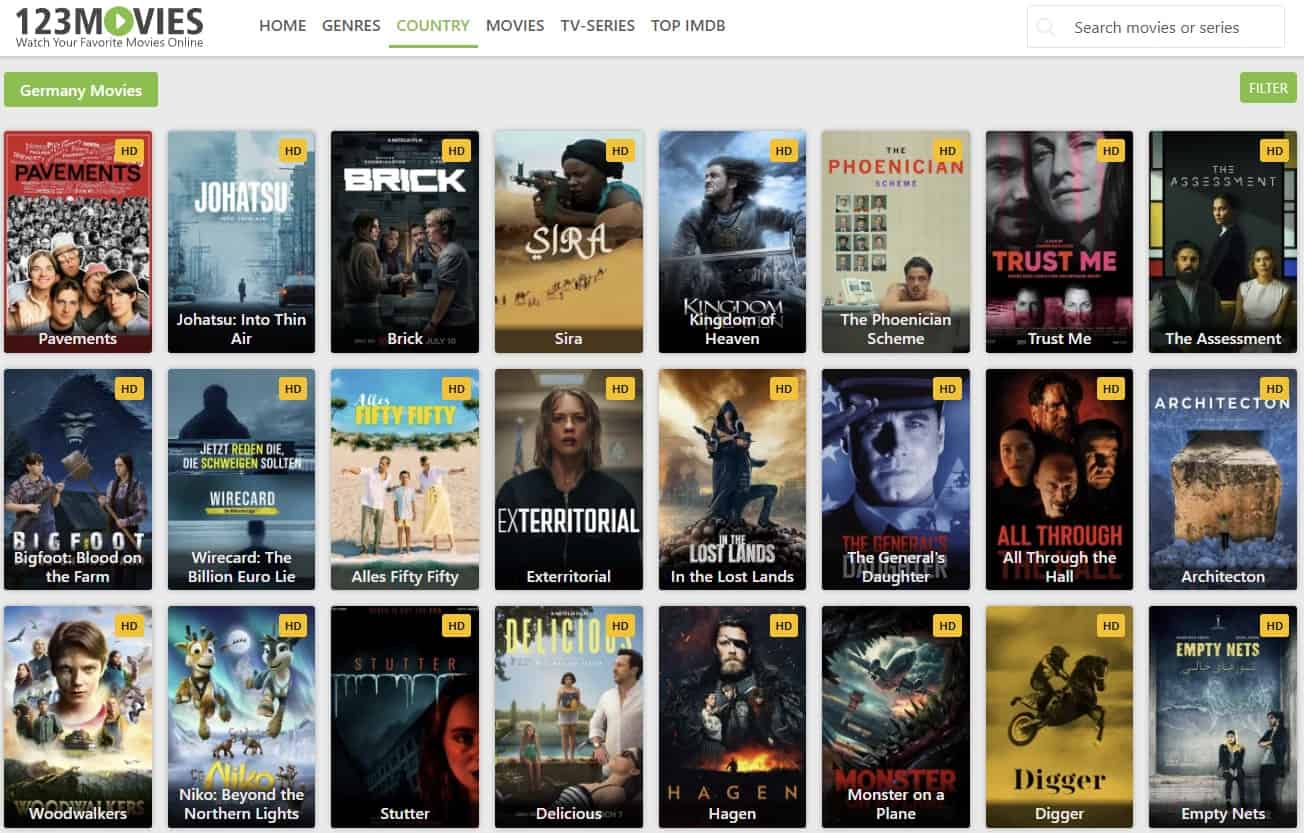The height and width of the screenshot is (833, 1304).
Task: Open Wirecard: The Billion Euro Lie poster
Action: [x=241, y=479]
